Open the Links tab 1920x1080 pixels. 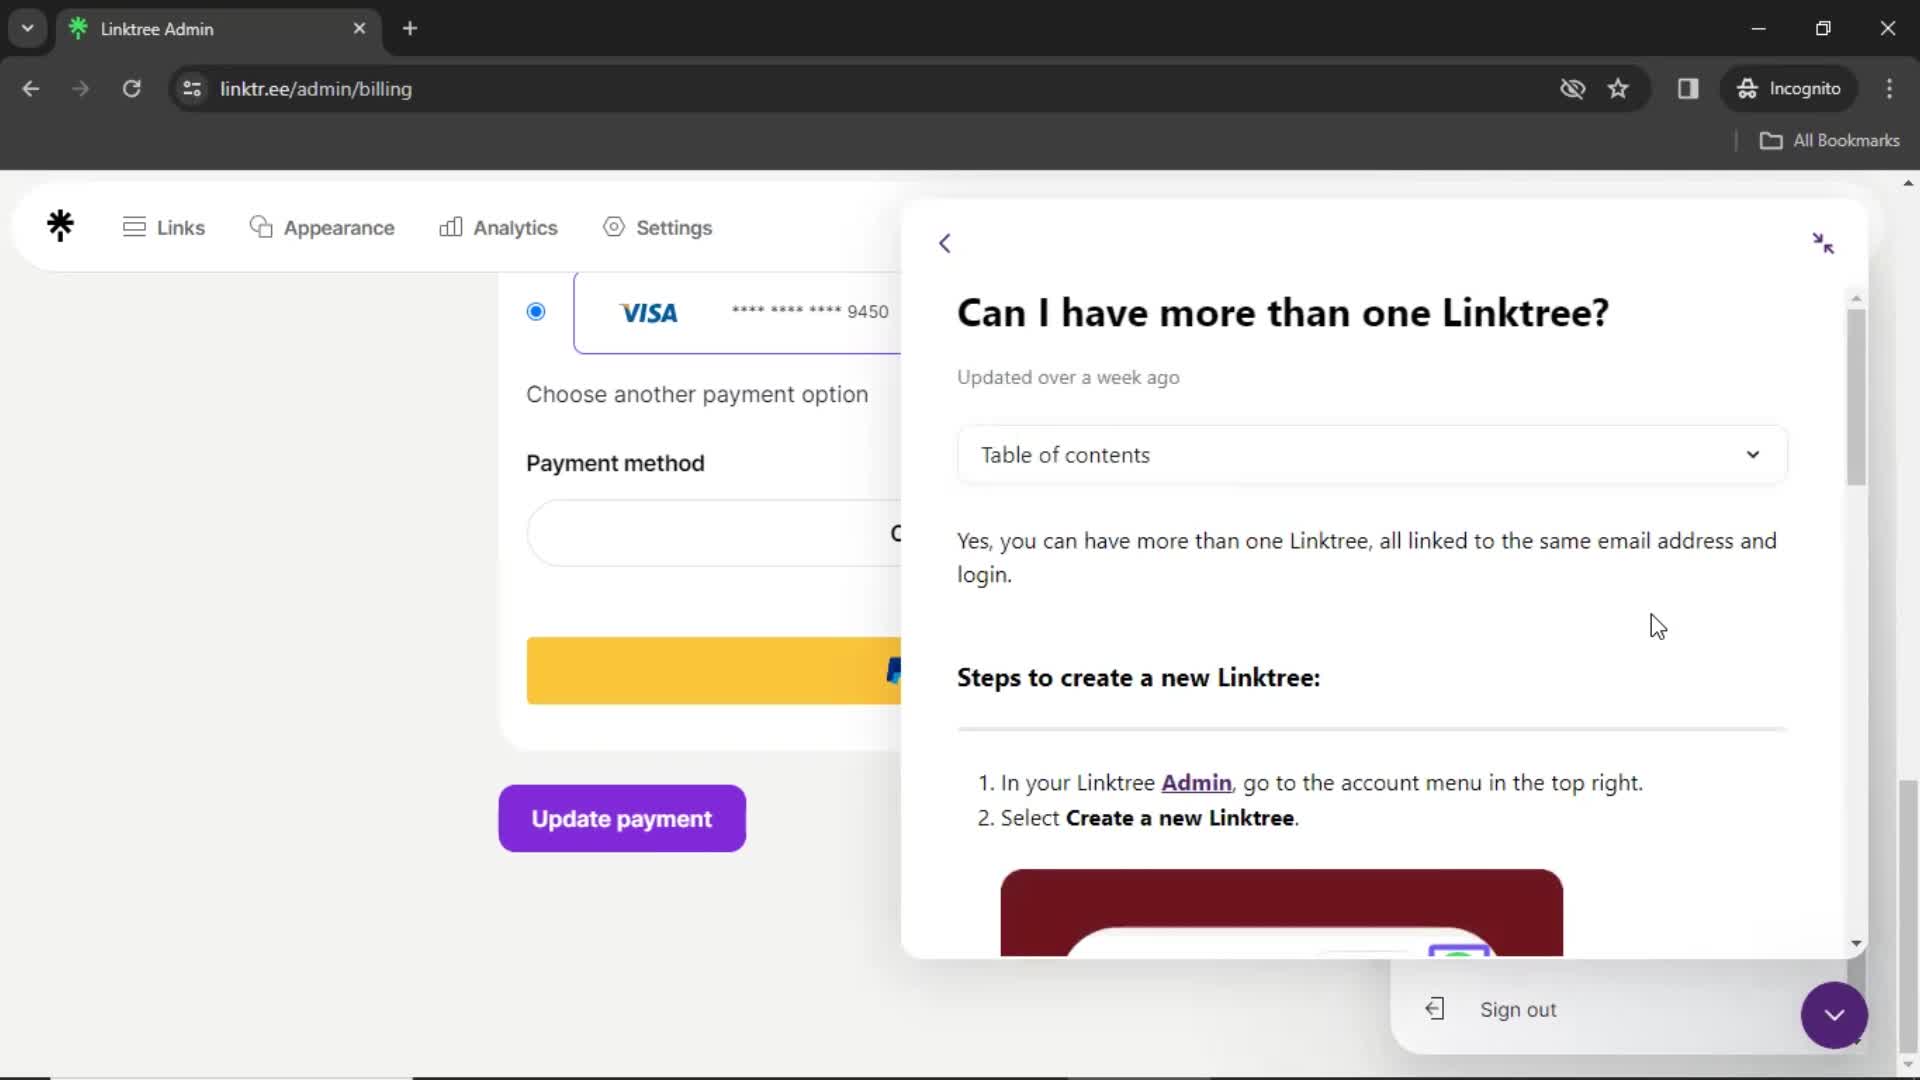click(164, 227)
